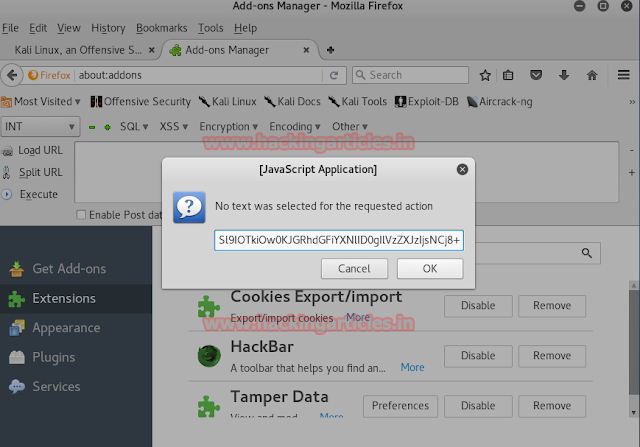The width and height of the screenshot is (640, 447).
Task: Close the Kali Linux tab
Action: [151, 50]
